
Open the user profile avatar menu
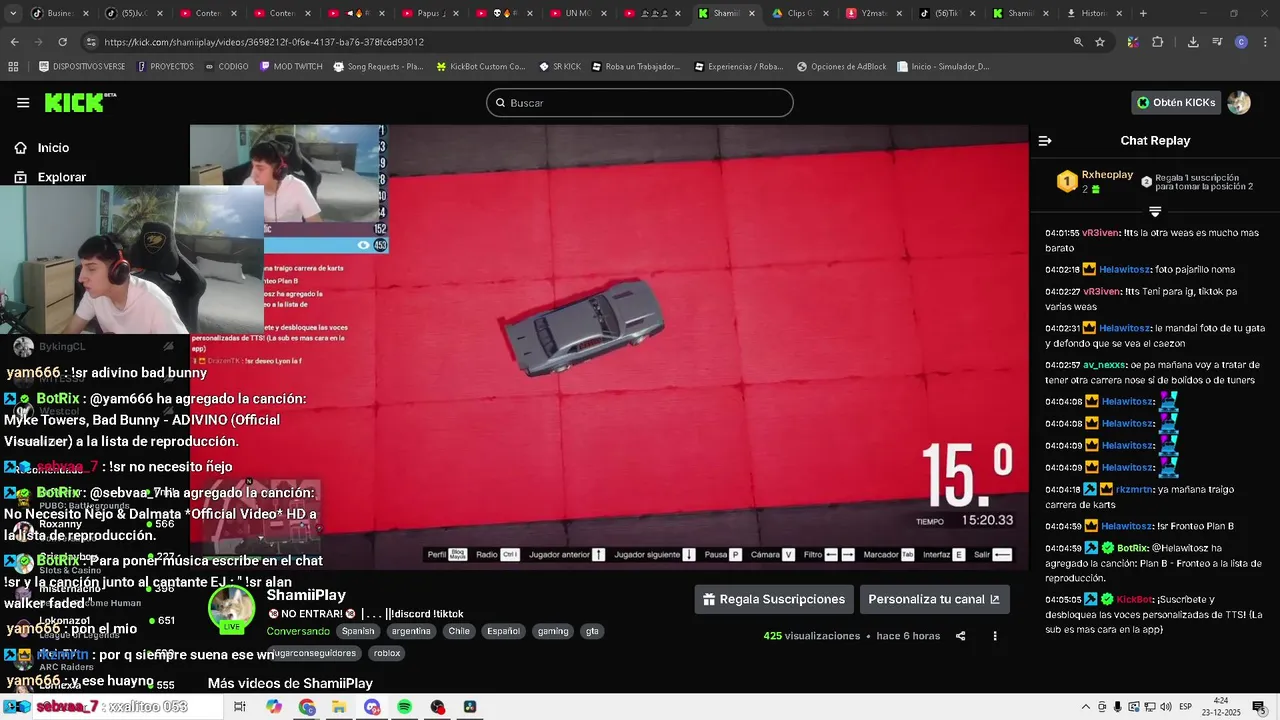coord(1239,102)
